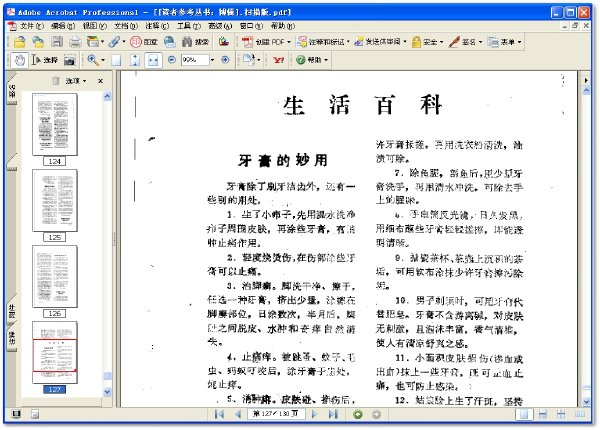Viewport: 600px width, 430px height.
Task: Open the Help (帮助) menu in menu bar
Action: [x=283, y=26]
